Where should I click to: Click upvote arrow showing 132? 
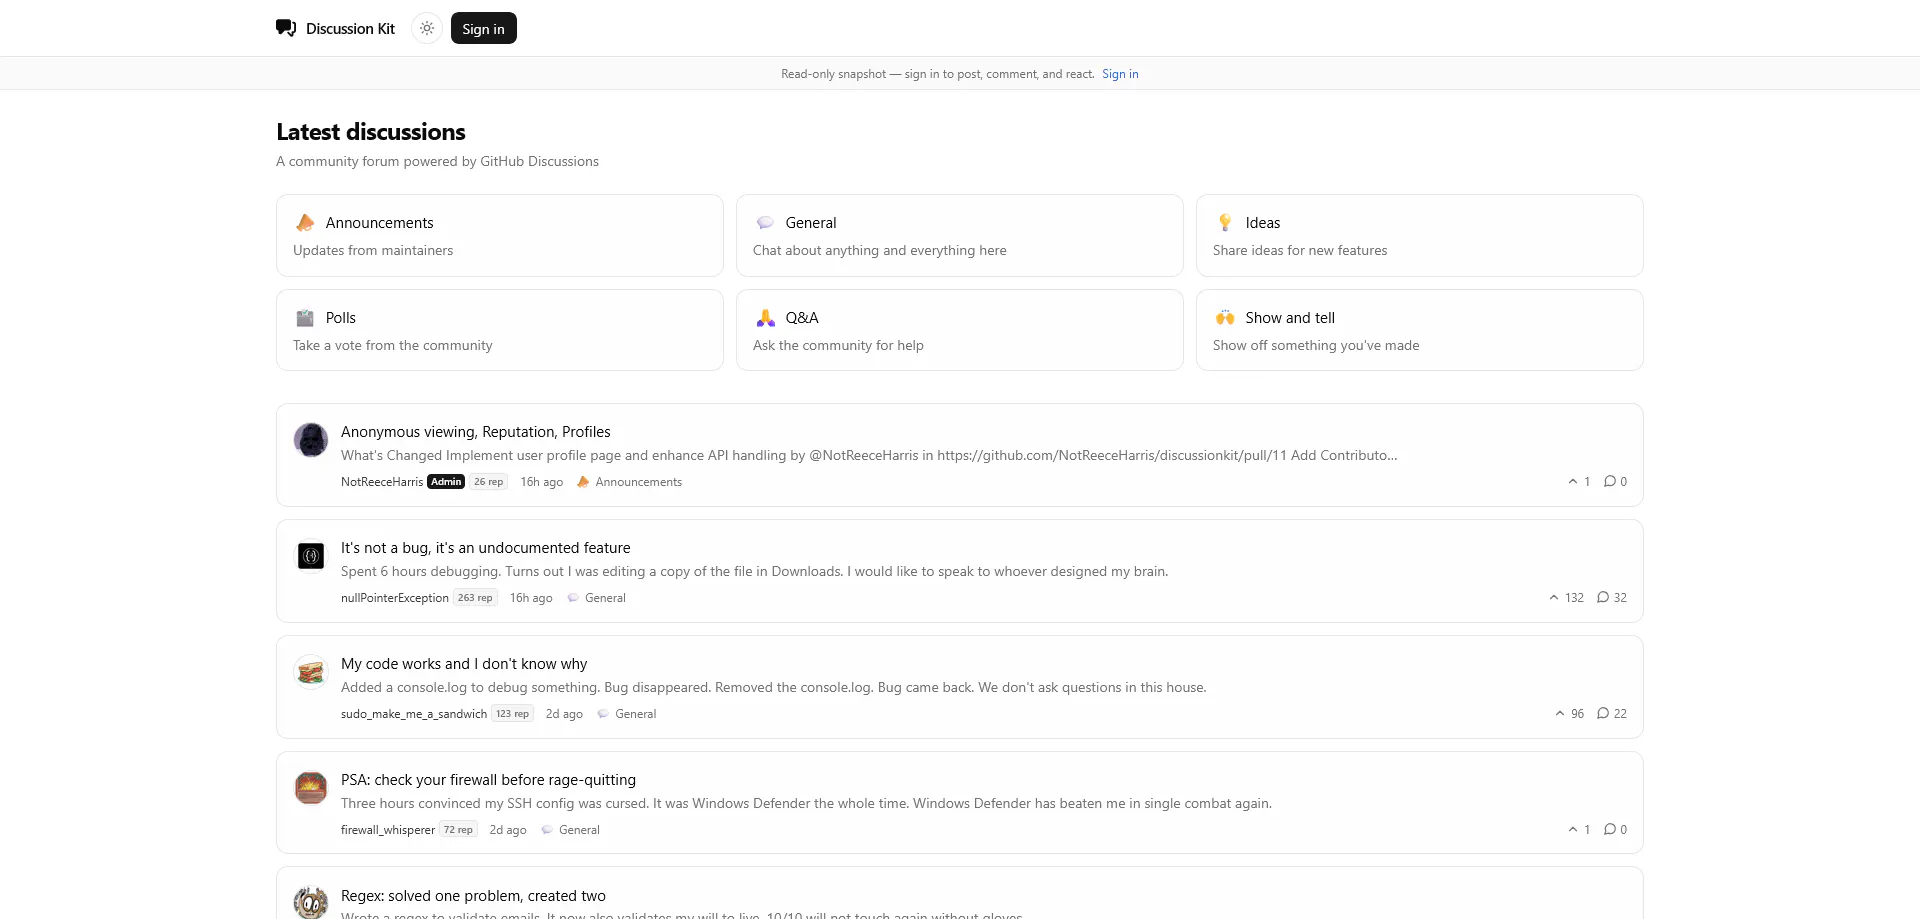click(x=1554, y=598)
